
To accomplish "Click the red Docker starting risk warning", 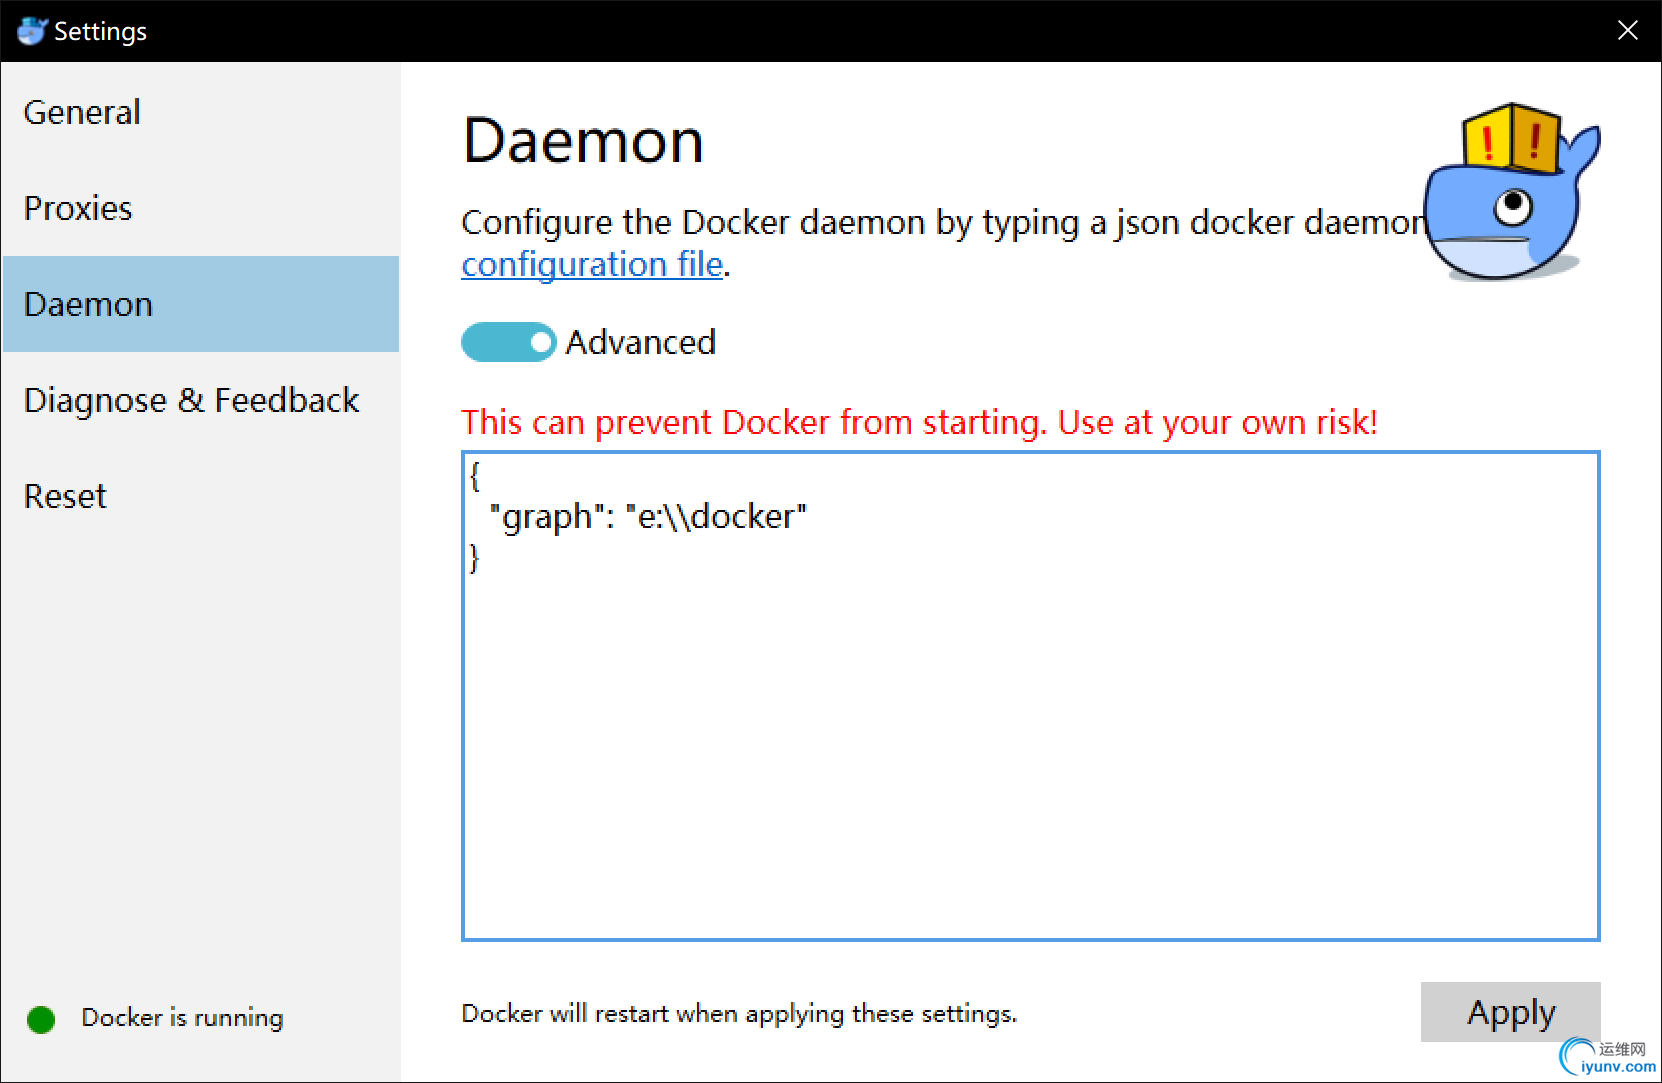I will [919, 422].
